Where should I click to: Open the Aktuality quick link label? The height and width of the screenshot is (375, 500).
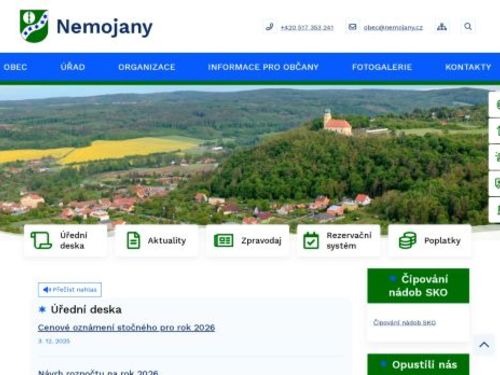click(x=167, y=240)
